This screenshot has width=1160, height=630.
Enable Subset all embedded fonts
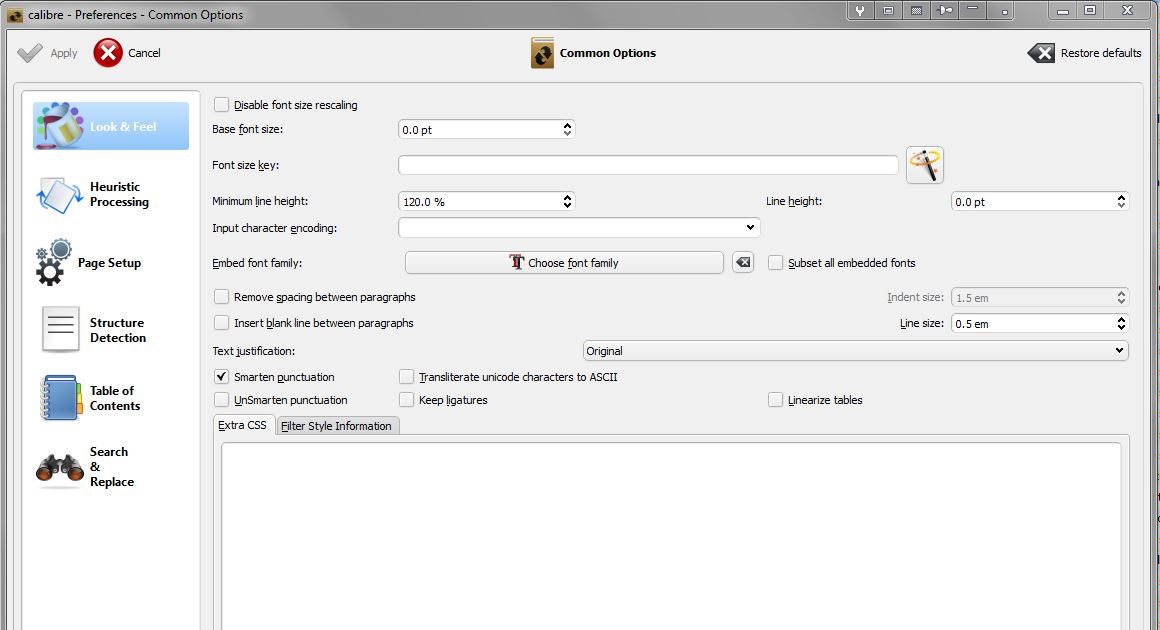775,262
